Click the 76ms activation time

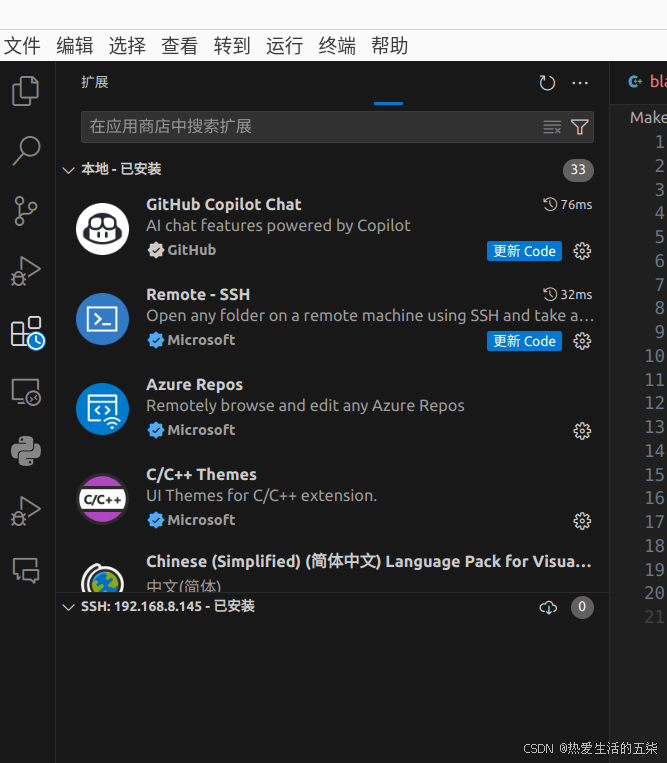click(x=567, y=204)
